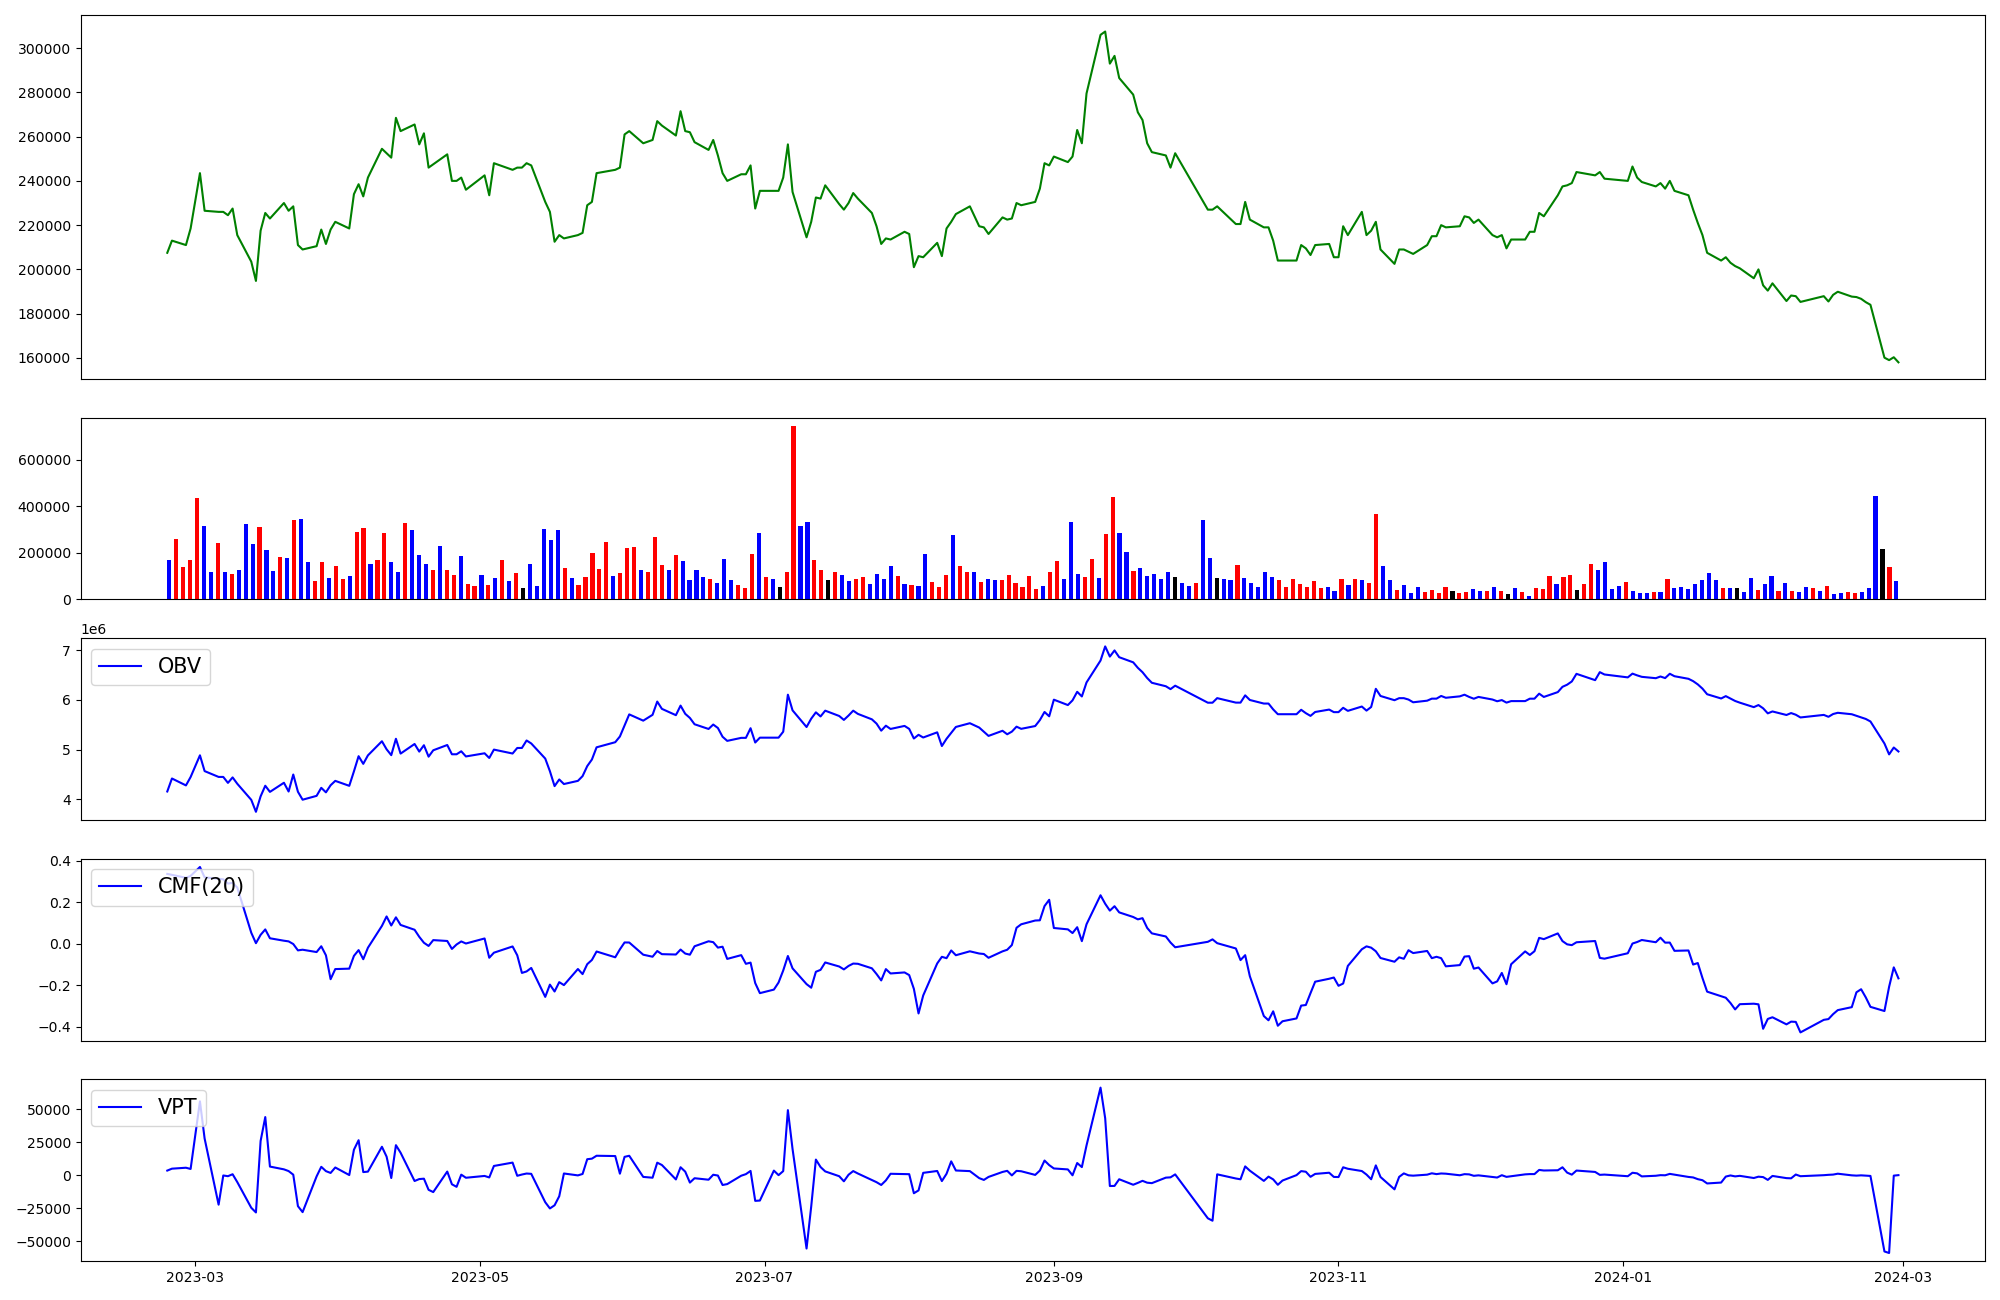
Task: Click the 600000 volume axis label
Action: (x=44, y=461)
